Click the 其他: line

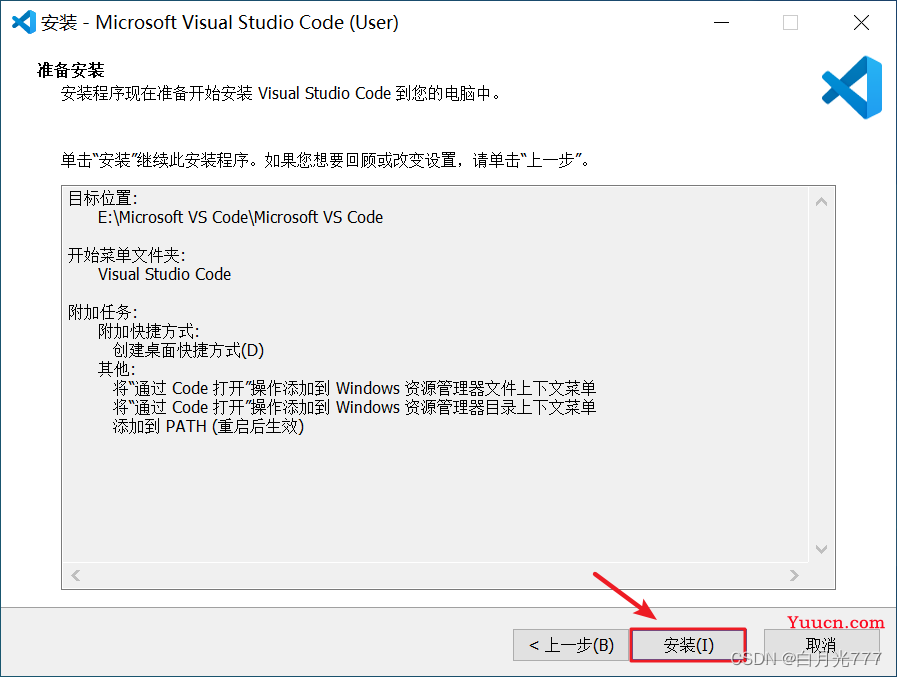(117, 369)
